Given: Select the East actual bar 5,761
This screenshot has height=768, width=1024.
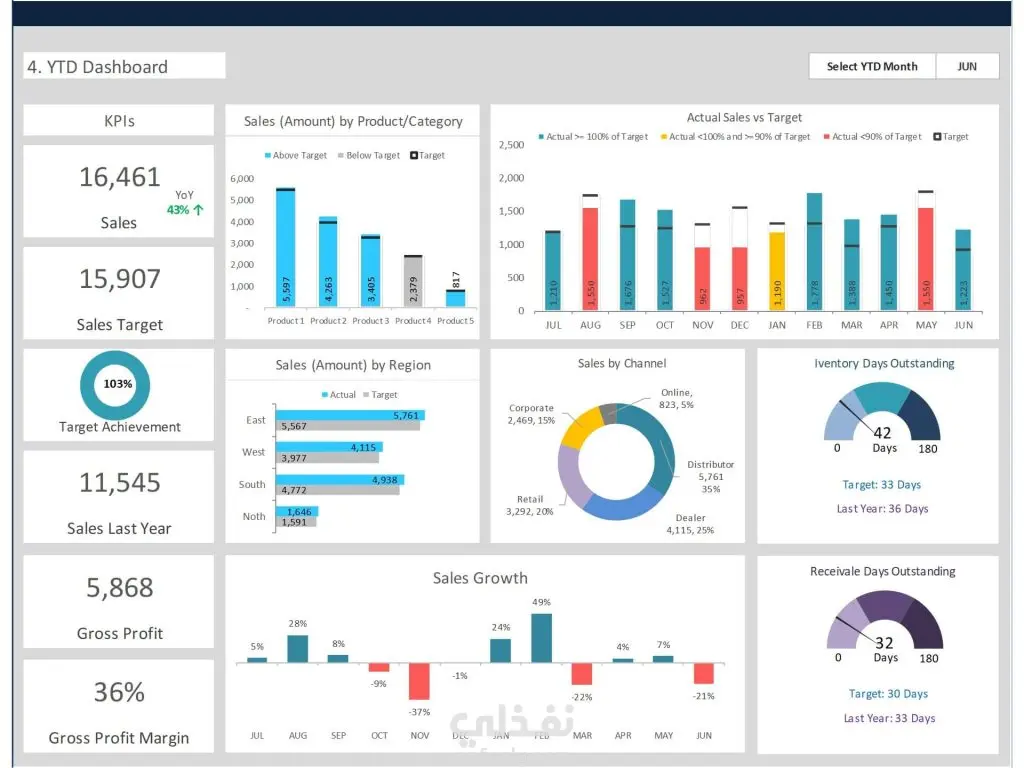Looking at the screenshot, I should pos(350,415).
